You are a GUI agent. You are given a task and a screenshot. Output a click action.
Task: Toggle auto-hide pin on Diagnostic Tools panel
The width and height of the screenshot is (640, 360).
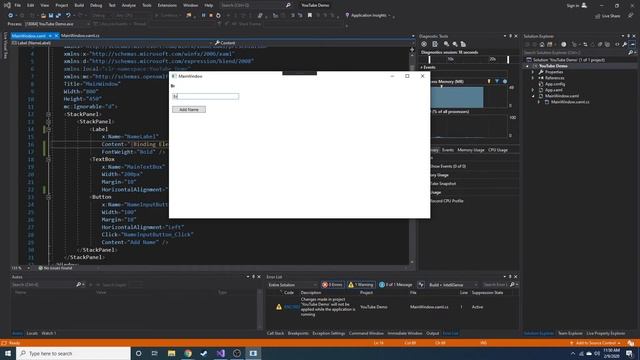coord(510,36)
